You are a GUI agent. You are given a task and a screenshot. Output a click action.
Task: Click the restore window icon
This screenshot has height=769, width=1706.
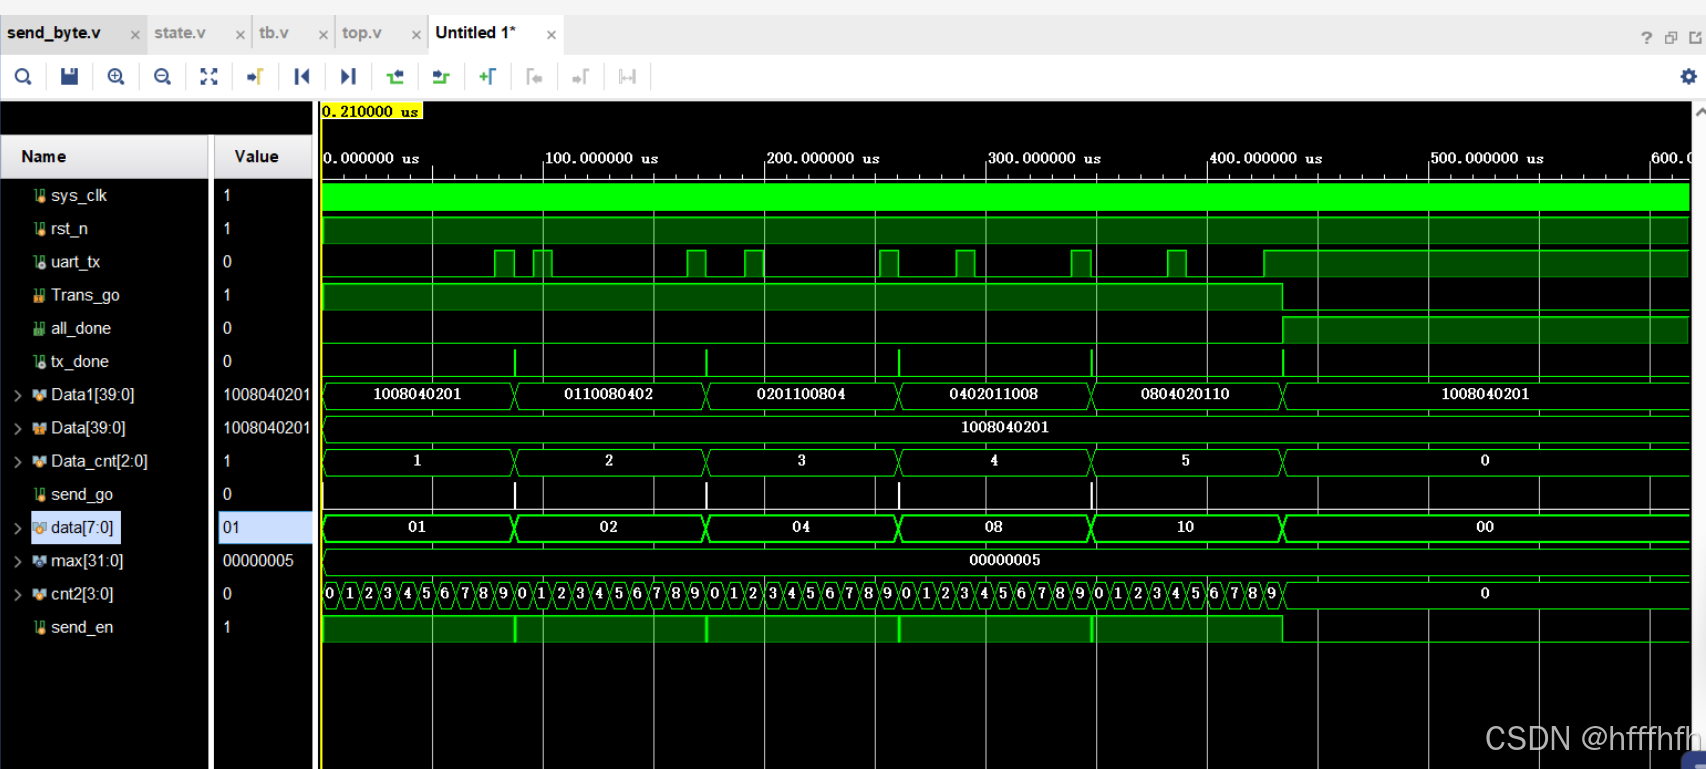(1671, 38)
